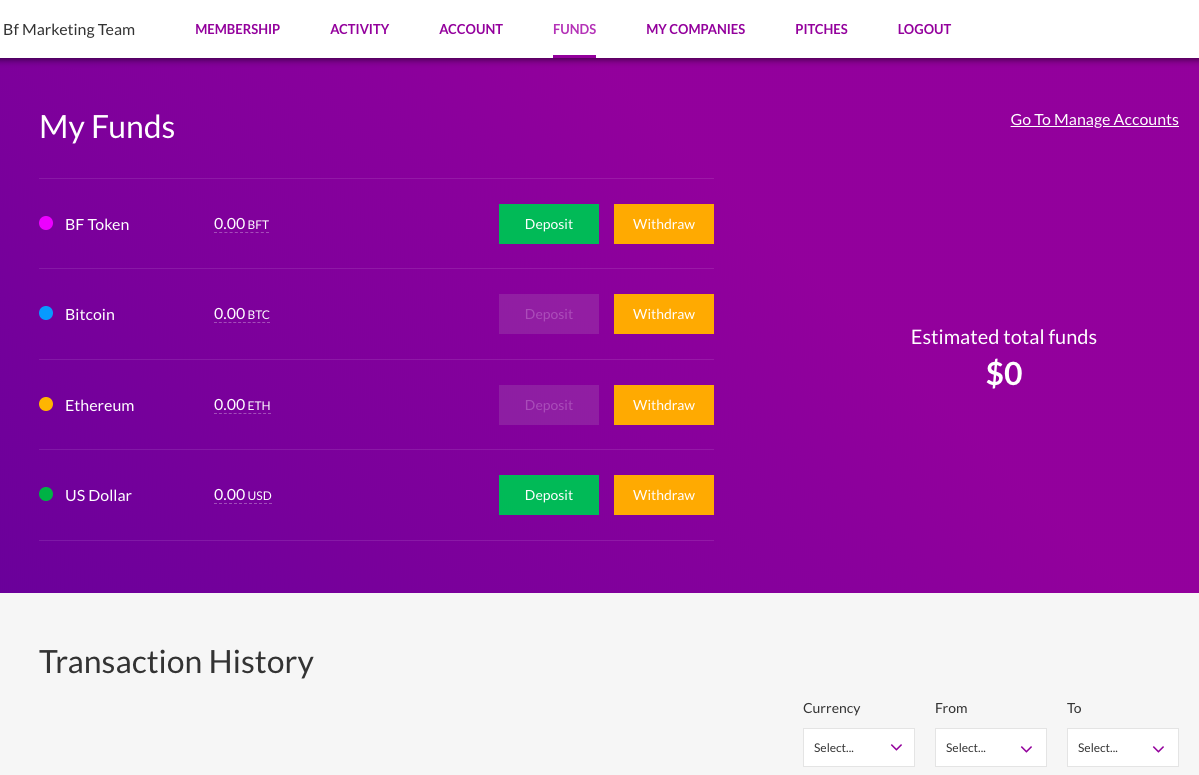Log out via the Logout menu item
The height and width of the screenshot is (775, 1199).
924,29
